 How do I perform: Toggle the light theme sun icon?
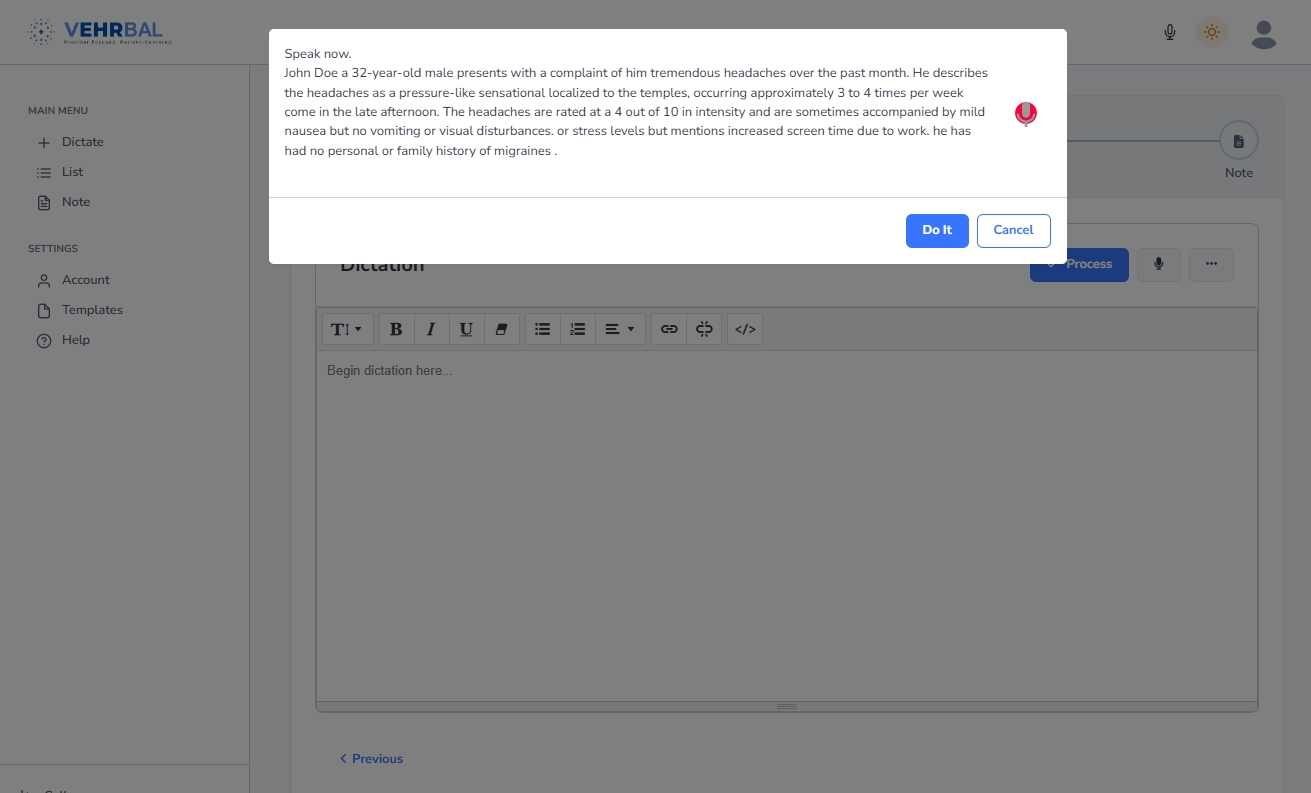point(1212,31)
